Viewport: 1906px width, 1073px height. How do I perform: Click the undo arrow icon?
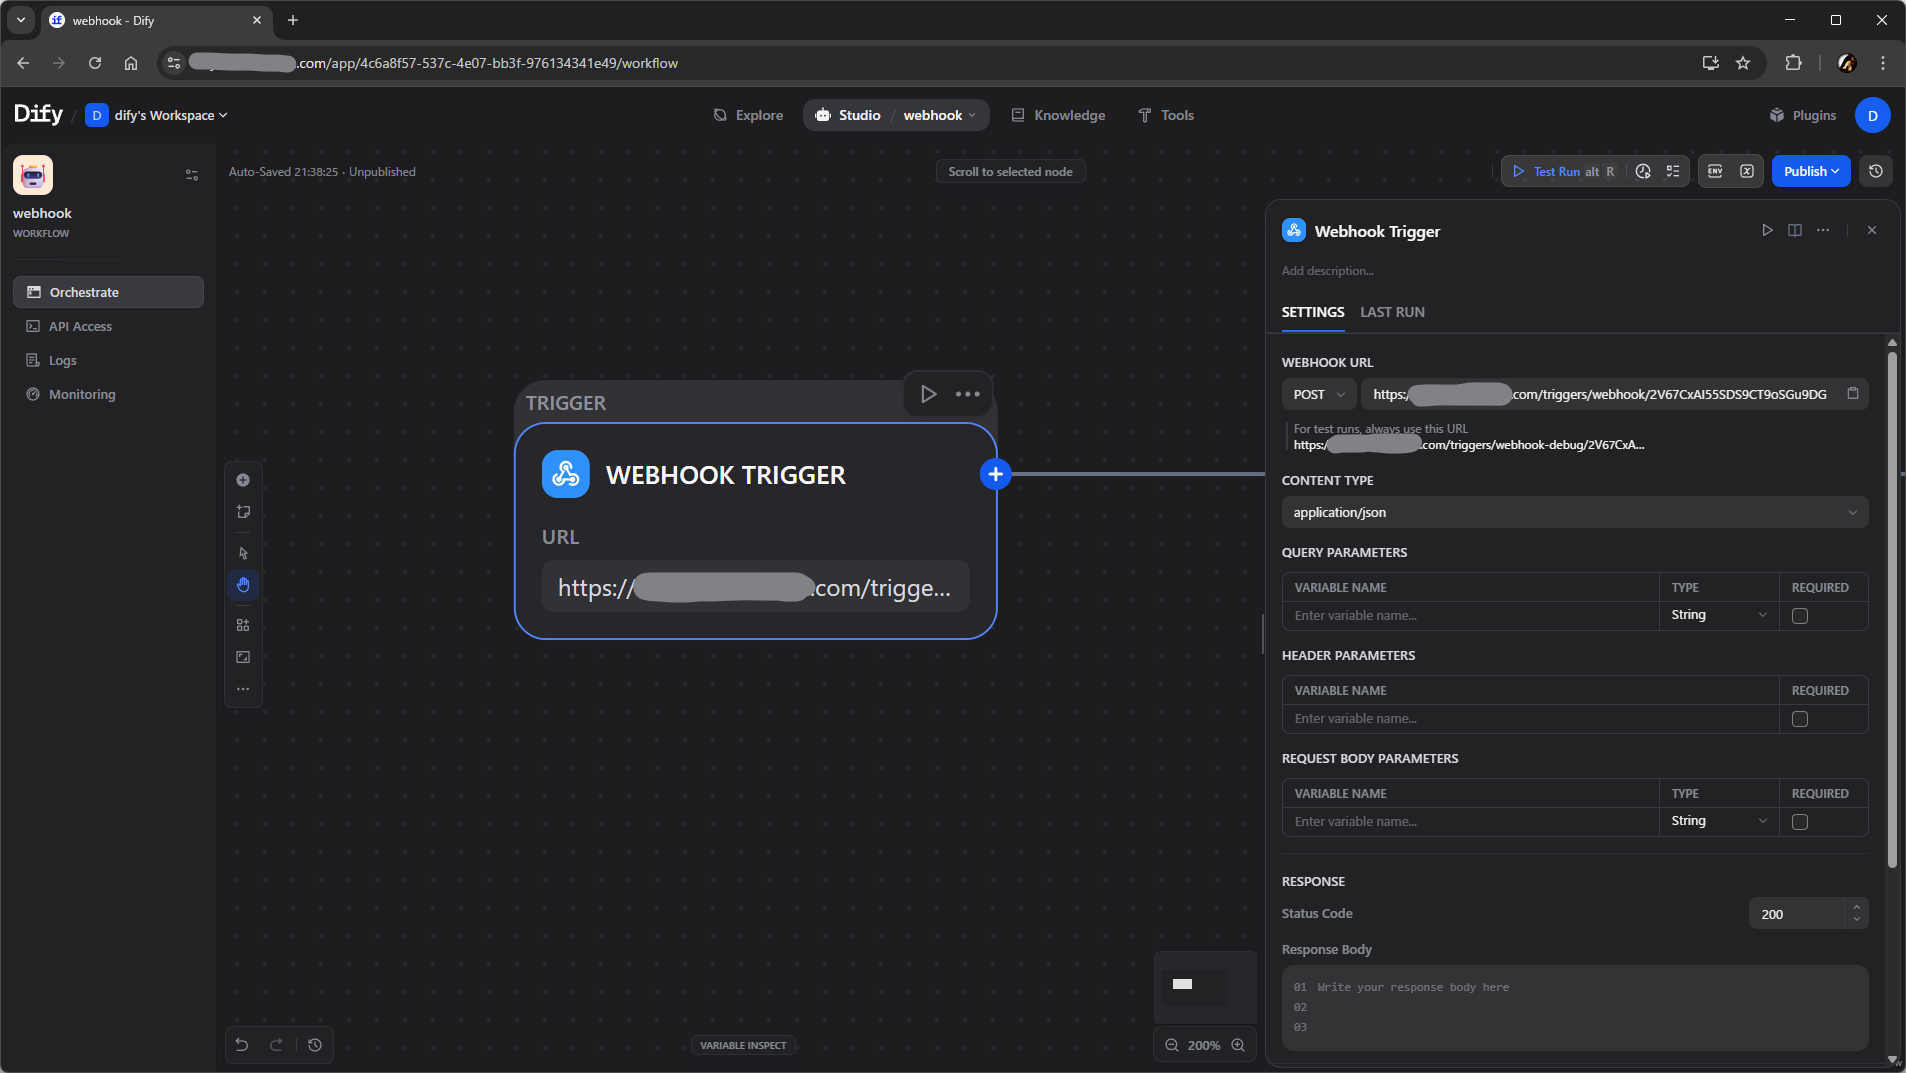[x=242, y=1045]
